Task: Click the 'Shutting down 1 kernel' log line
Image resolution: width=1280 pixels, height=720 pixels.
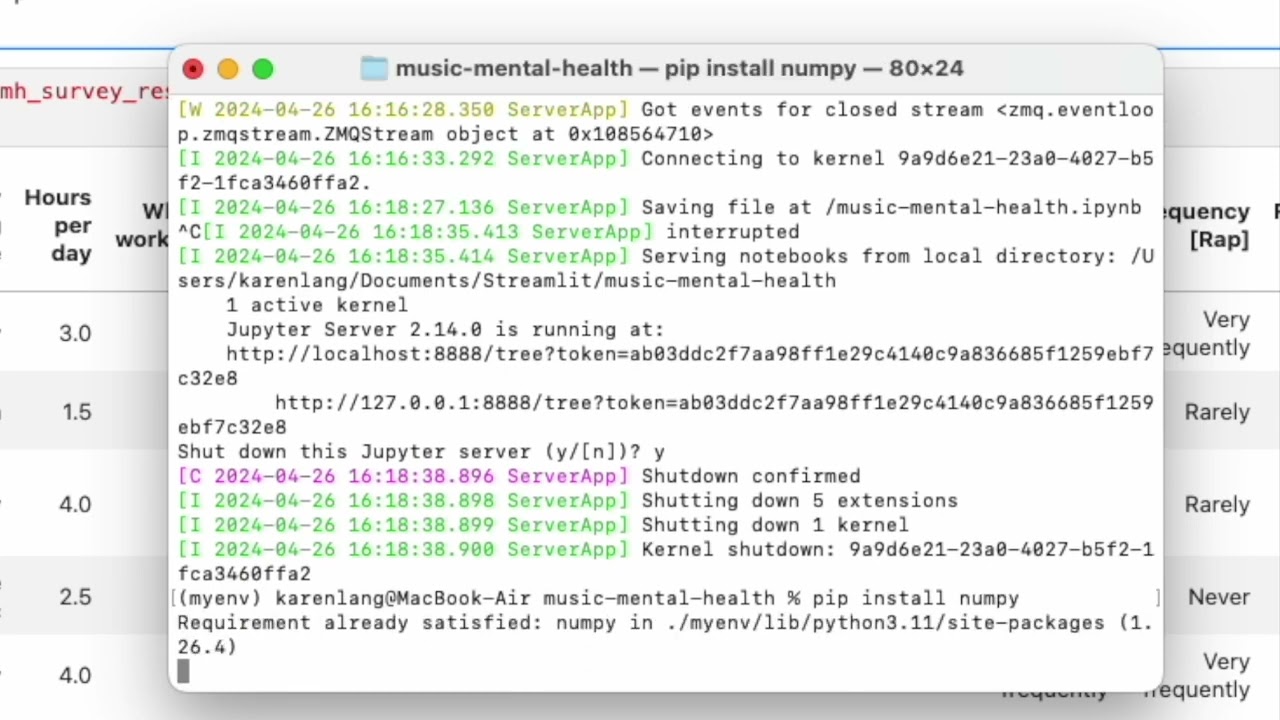Action: click(x=543, y=525)
